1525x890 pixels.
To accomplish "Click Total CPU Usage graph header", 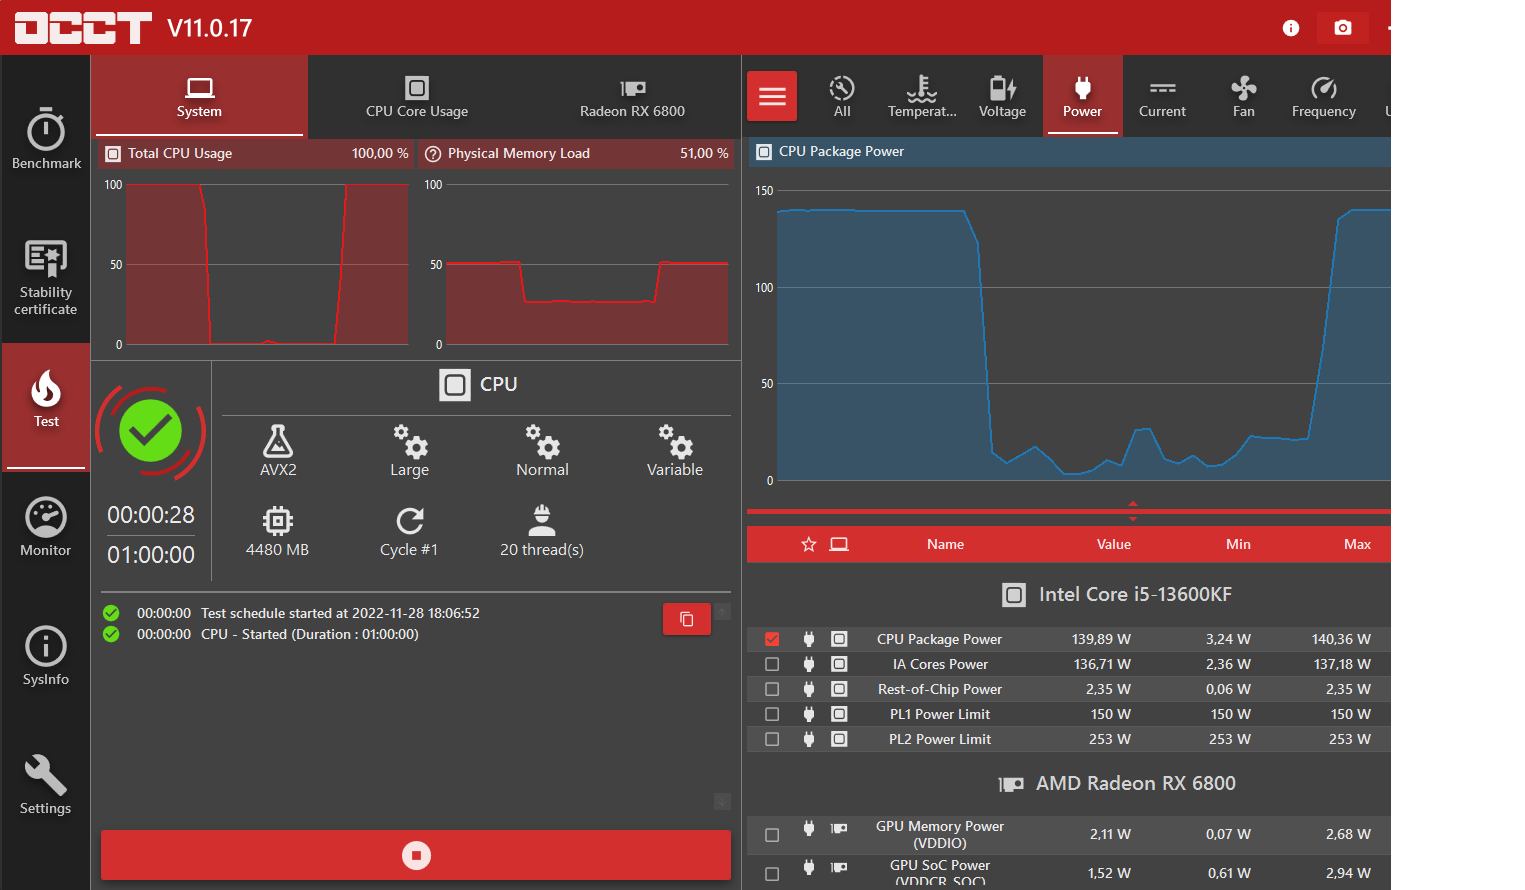I will (256, 153).
